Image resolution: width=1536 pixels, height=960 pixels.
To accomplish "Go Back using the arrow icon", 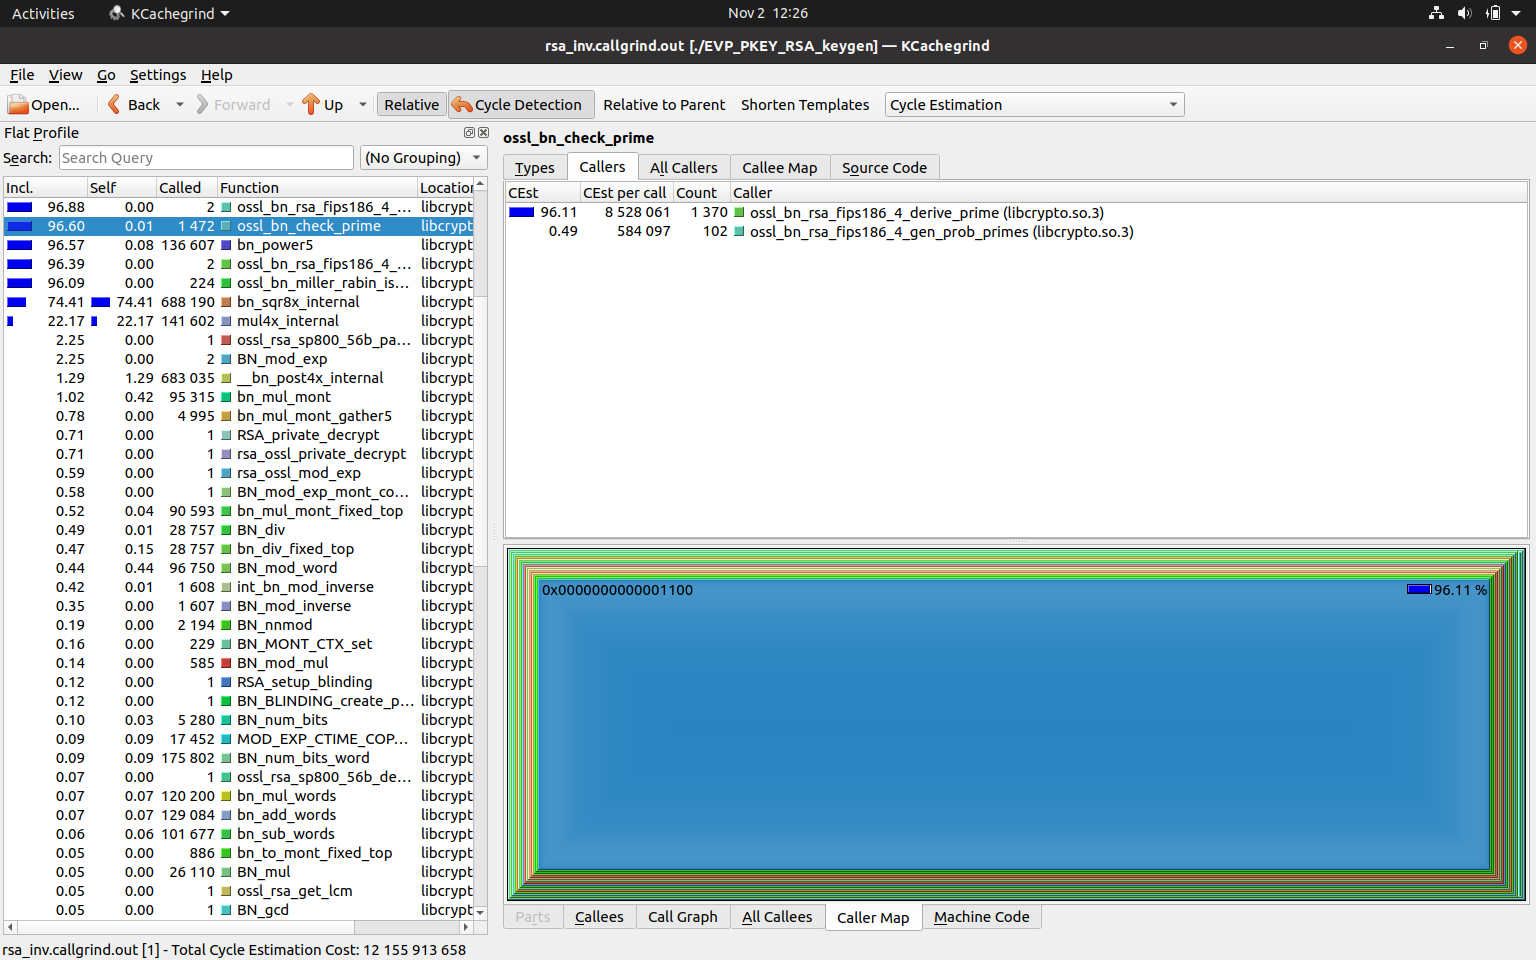I will [x=133, y=105].
